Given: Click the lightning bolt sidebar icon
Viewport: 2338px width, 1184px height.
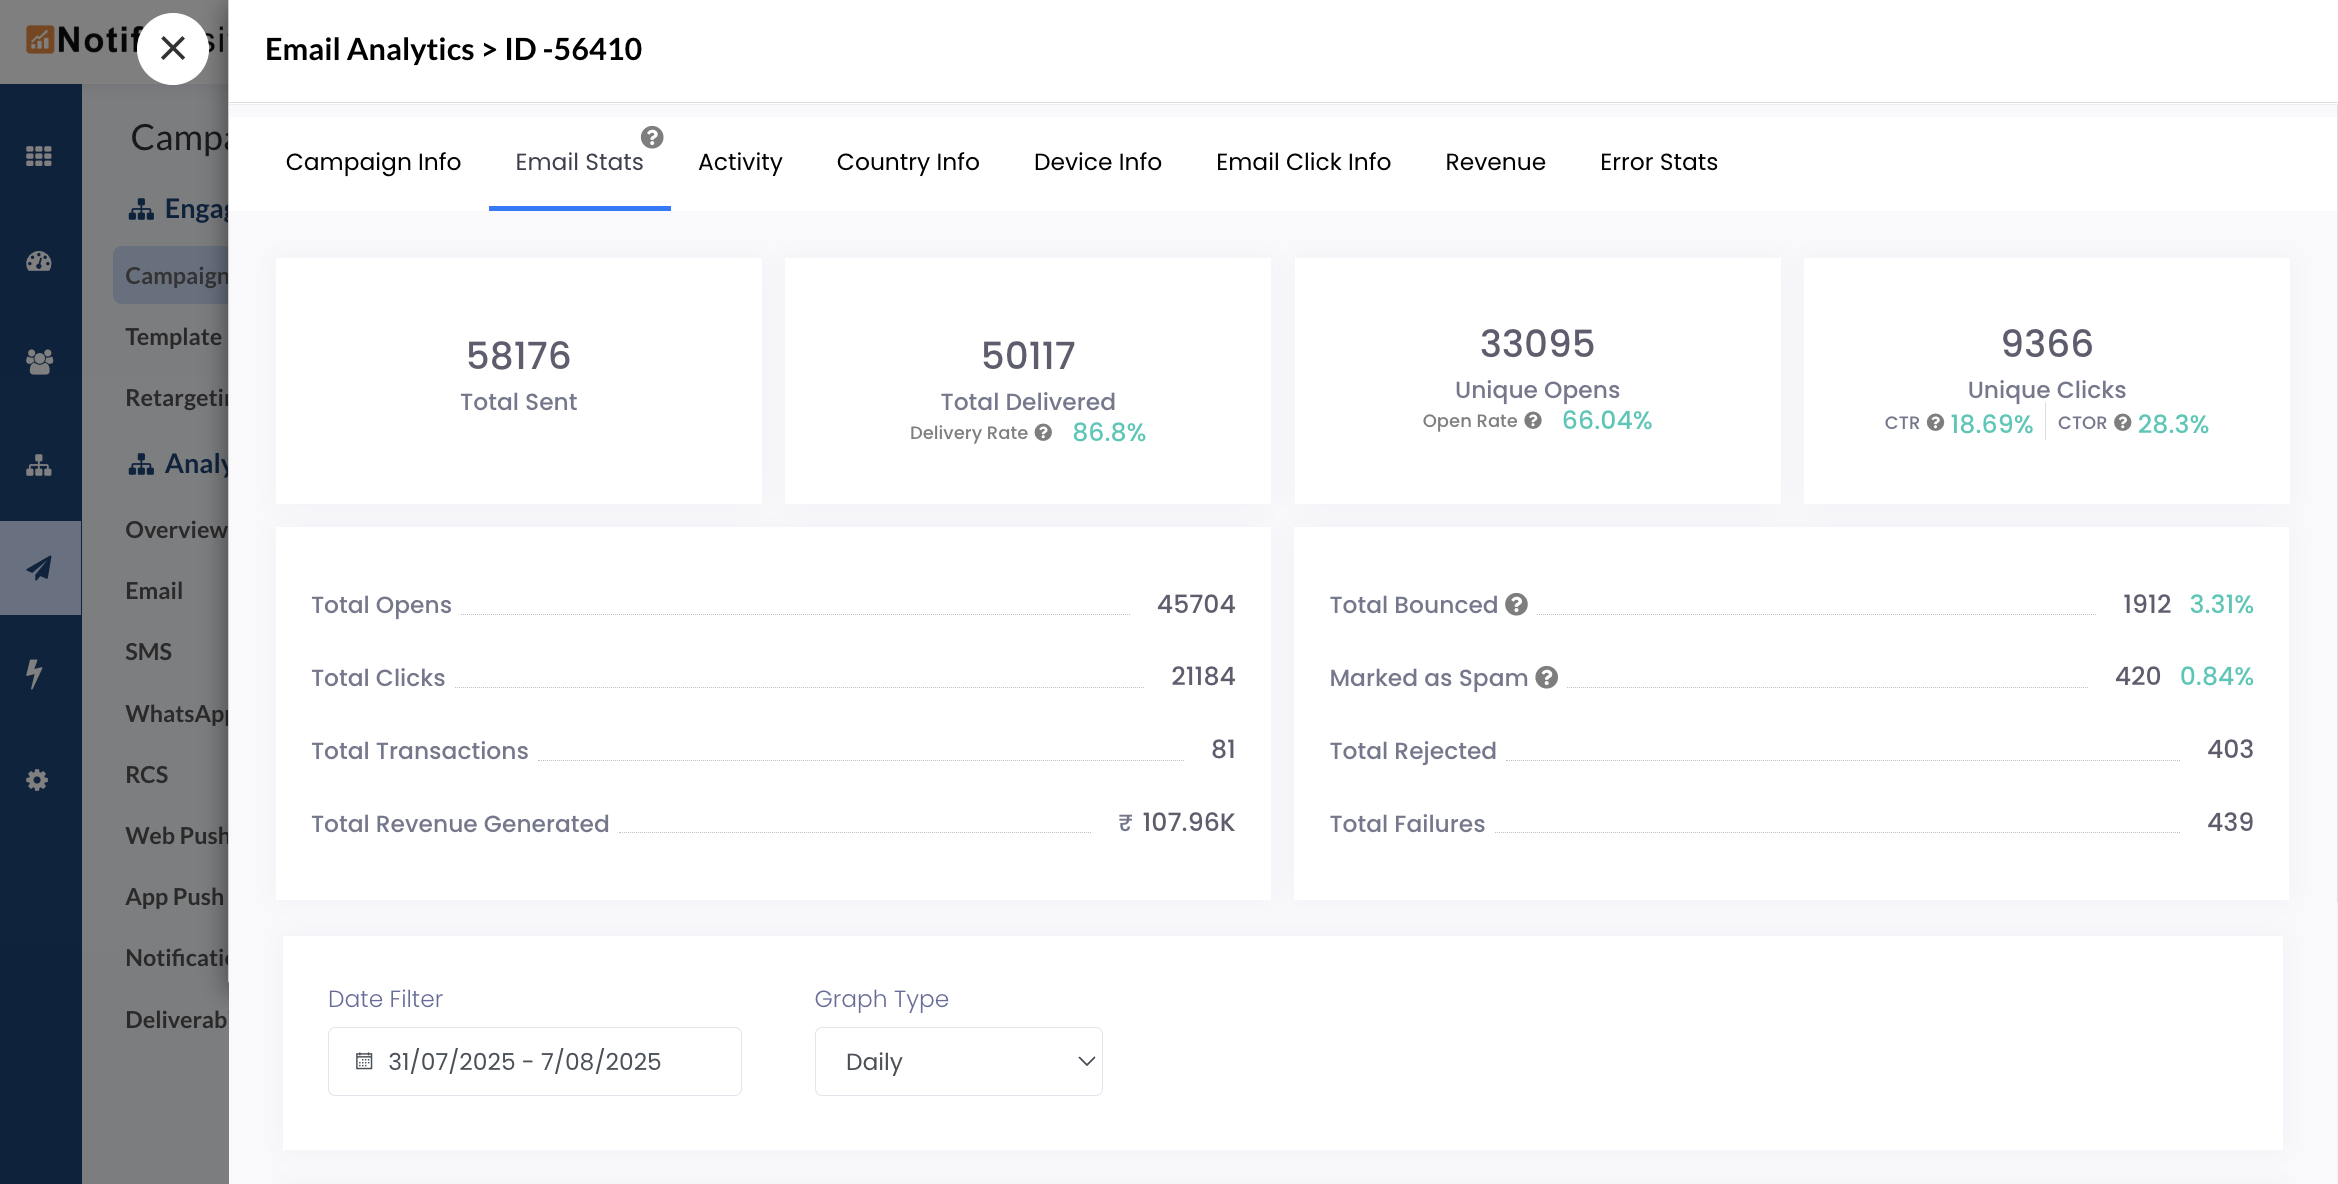Looking at the screenshot, I should pyautogui.click(x=35, y=673).
